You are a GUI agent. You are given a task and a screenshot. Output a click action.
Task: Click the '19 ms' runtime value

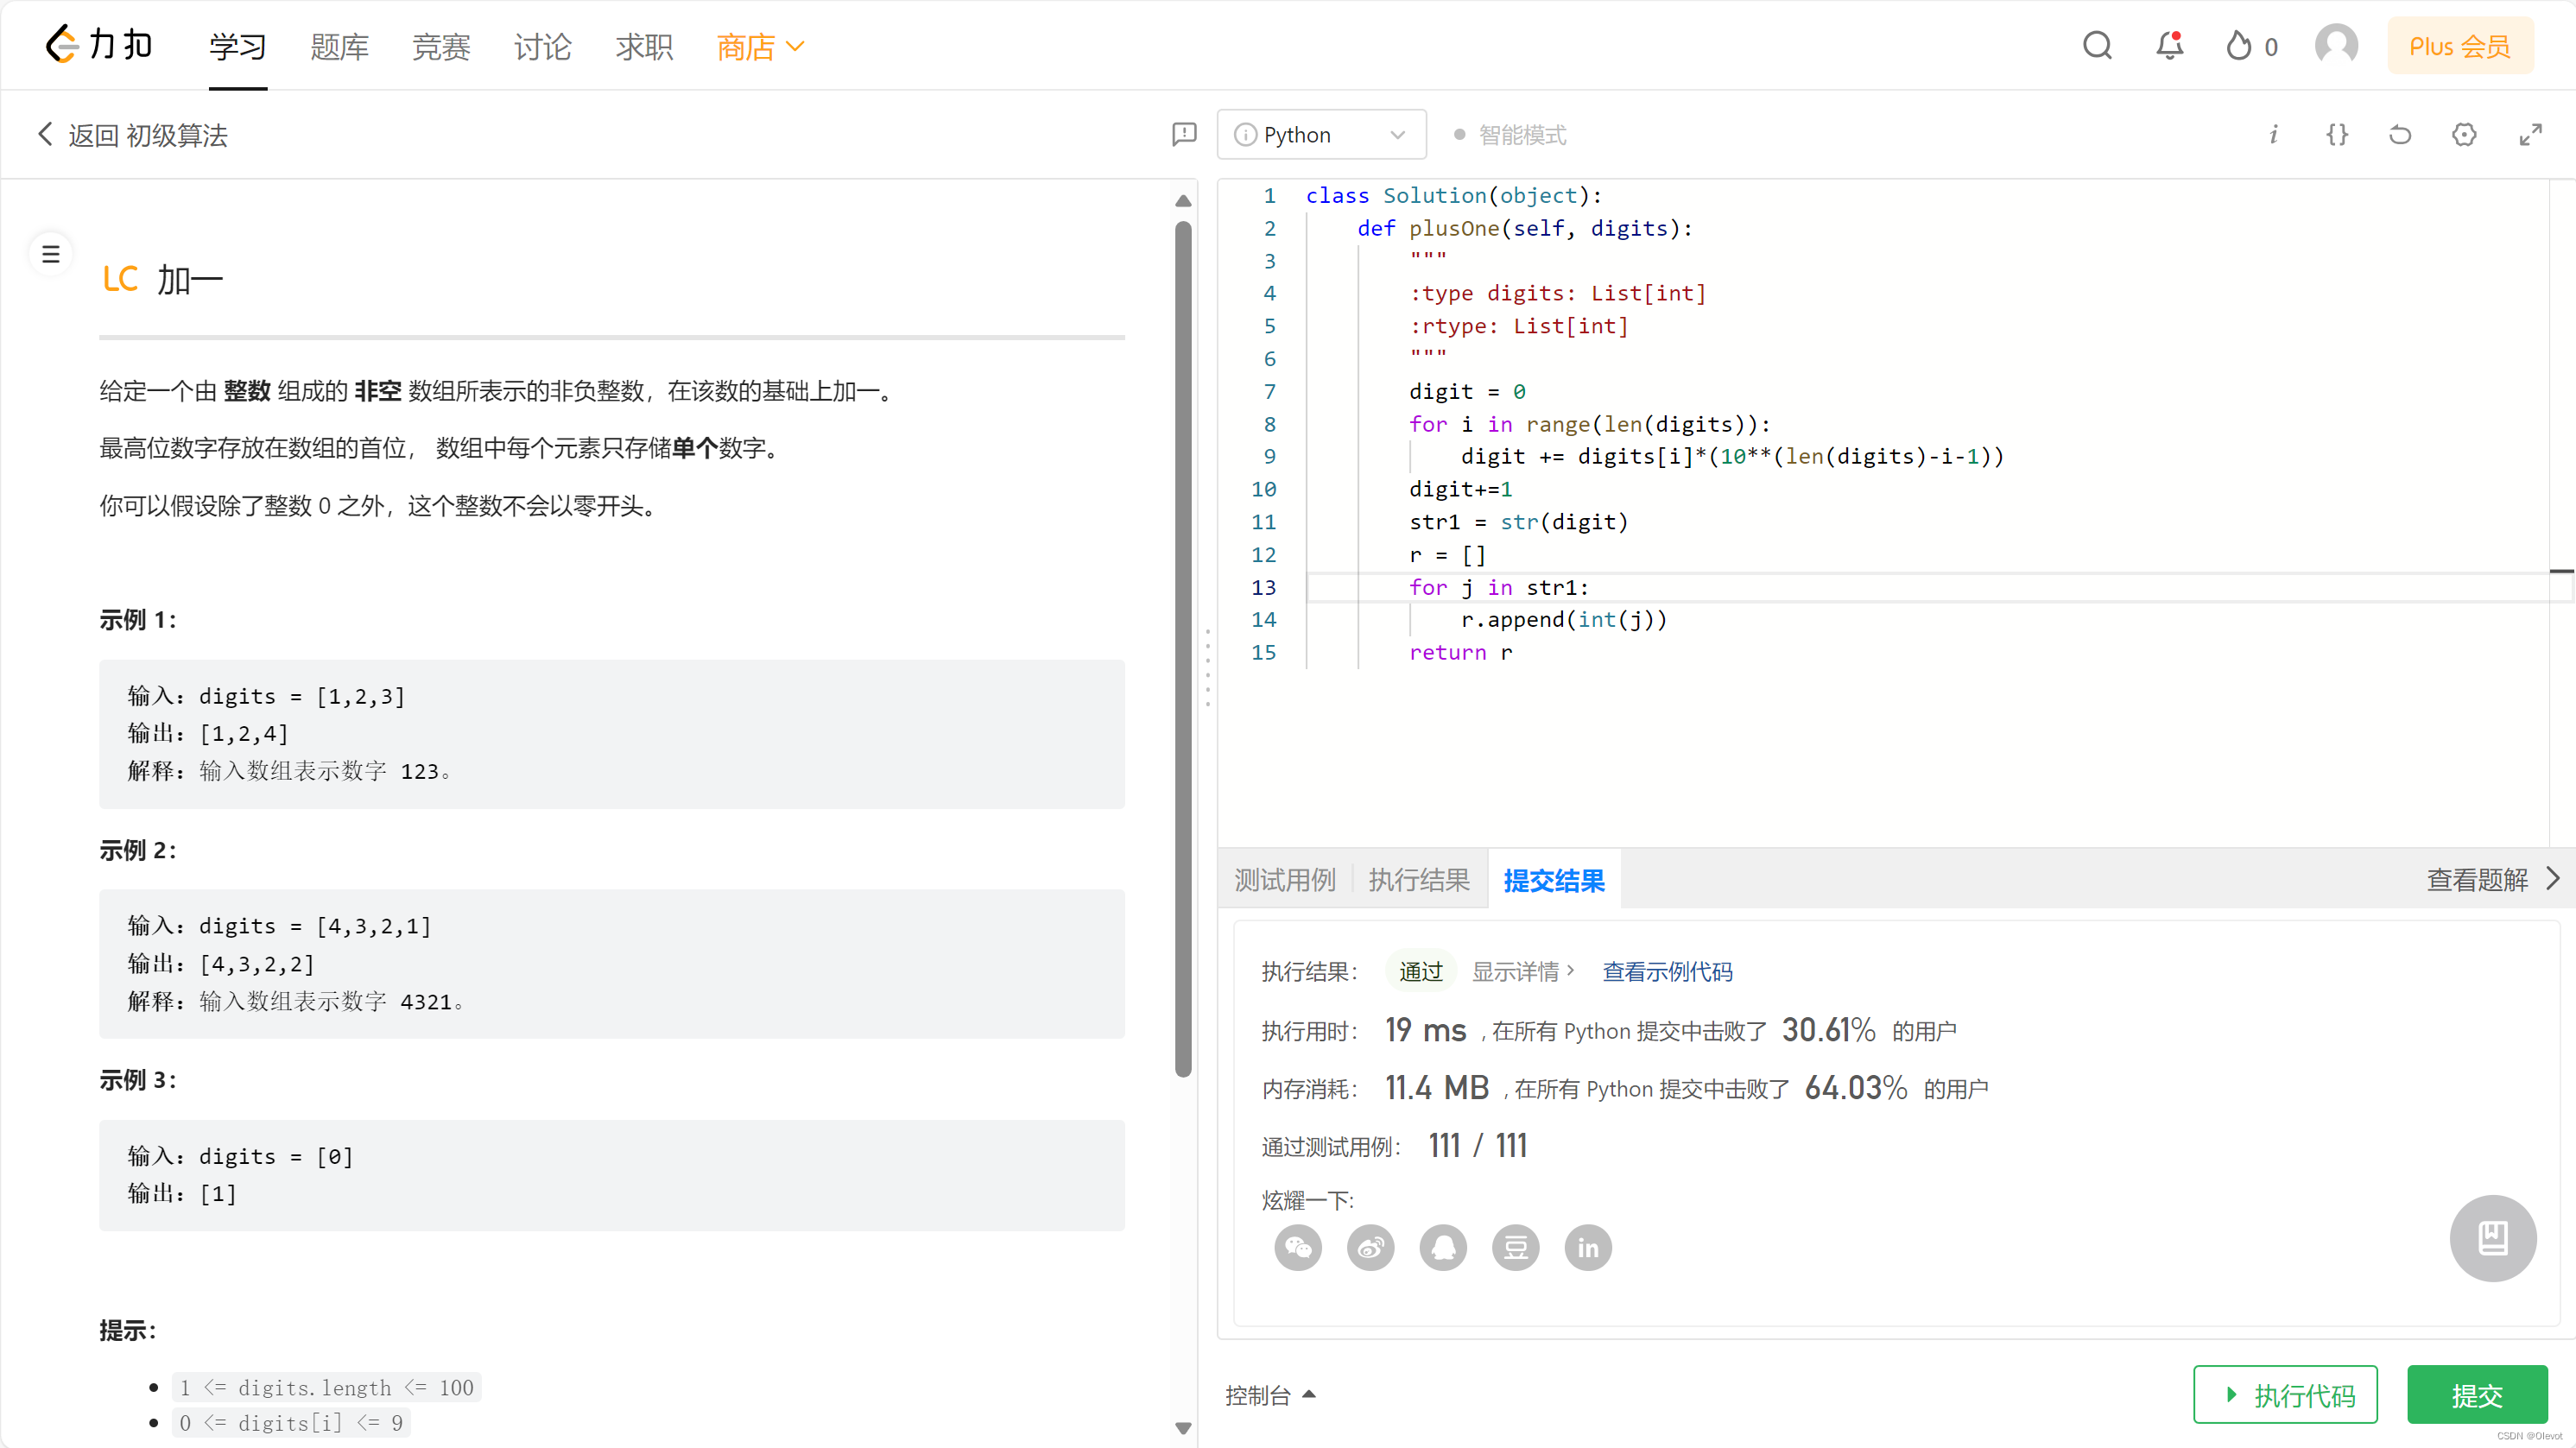coord(1425,1029)
